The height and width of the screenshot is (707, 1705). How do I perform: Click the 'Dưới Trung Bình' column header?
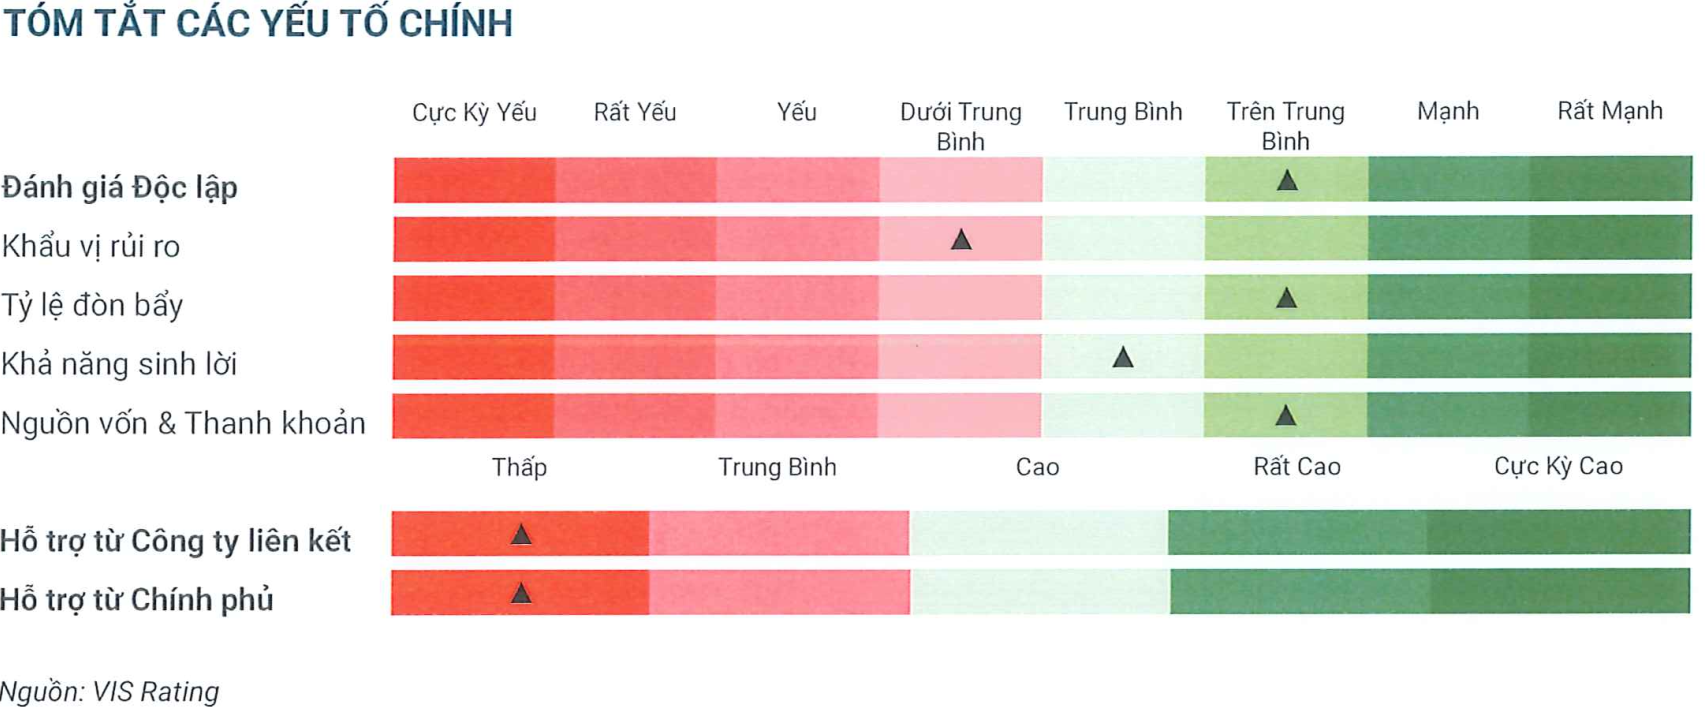coord(960,126)
